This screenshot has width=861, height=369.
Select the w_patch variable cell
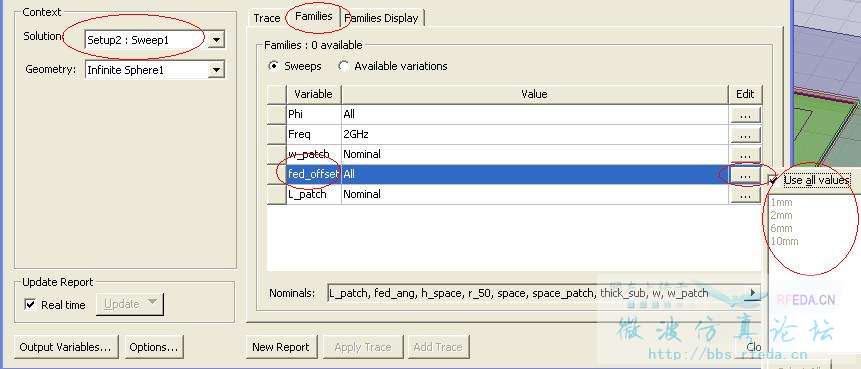pyautogui.click(x=314, y=154)
